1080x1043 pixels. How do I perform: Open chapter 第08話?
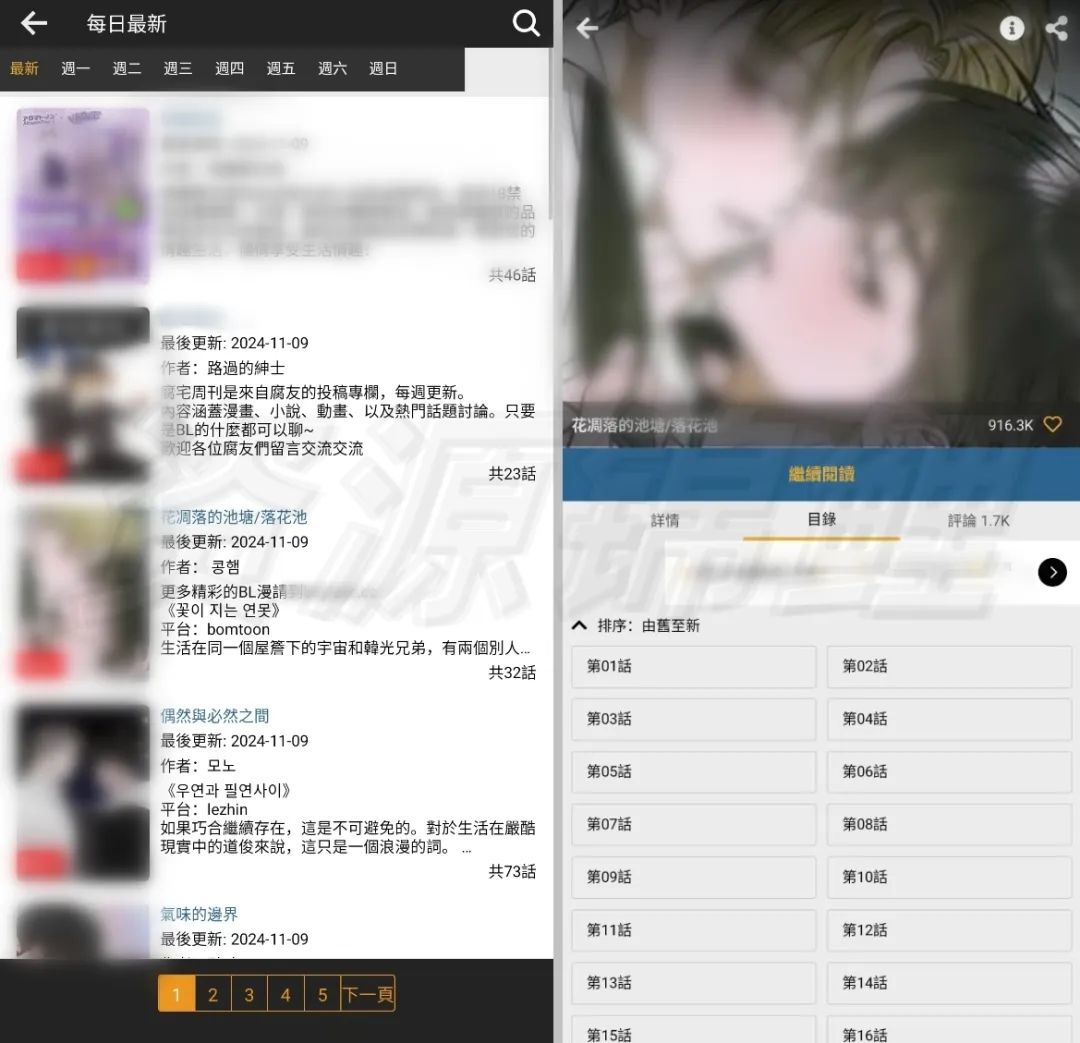(949, 825)
